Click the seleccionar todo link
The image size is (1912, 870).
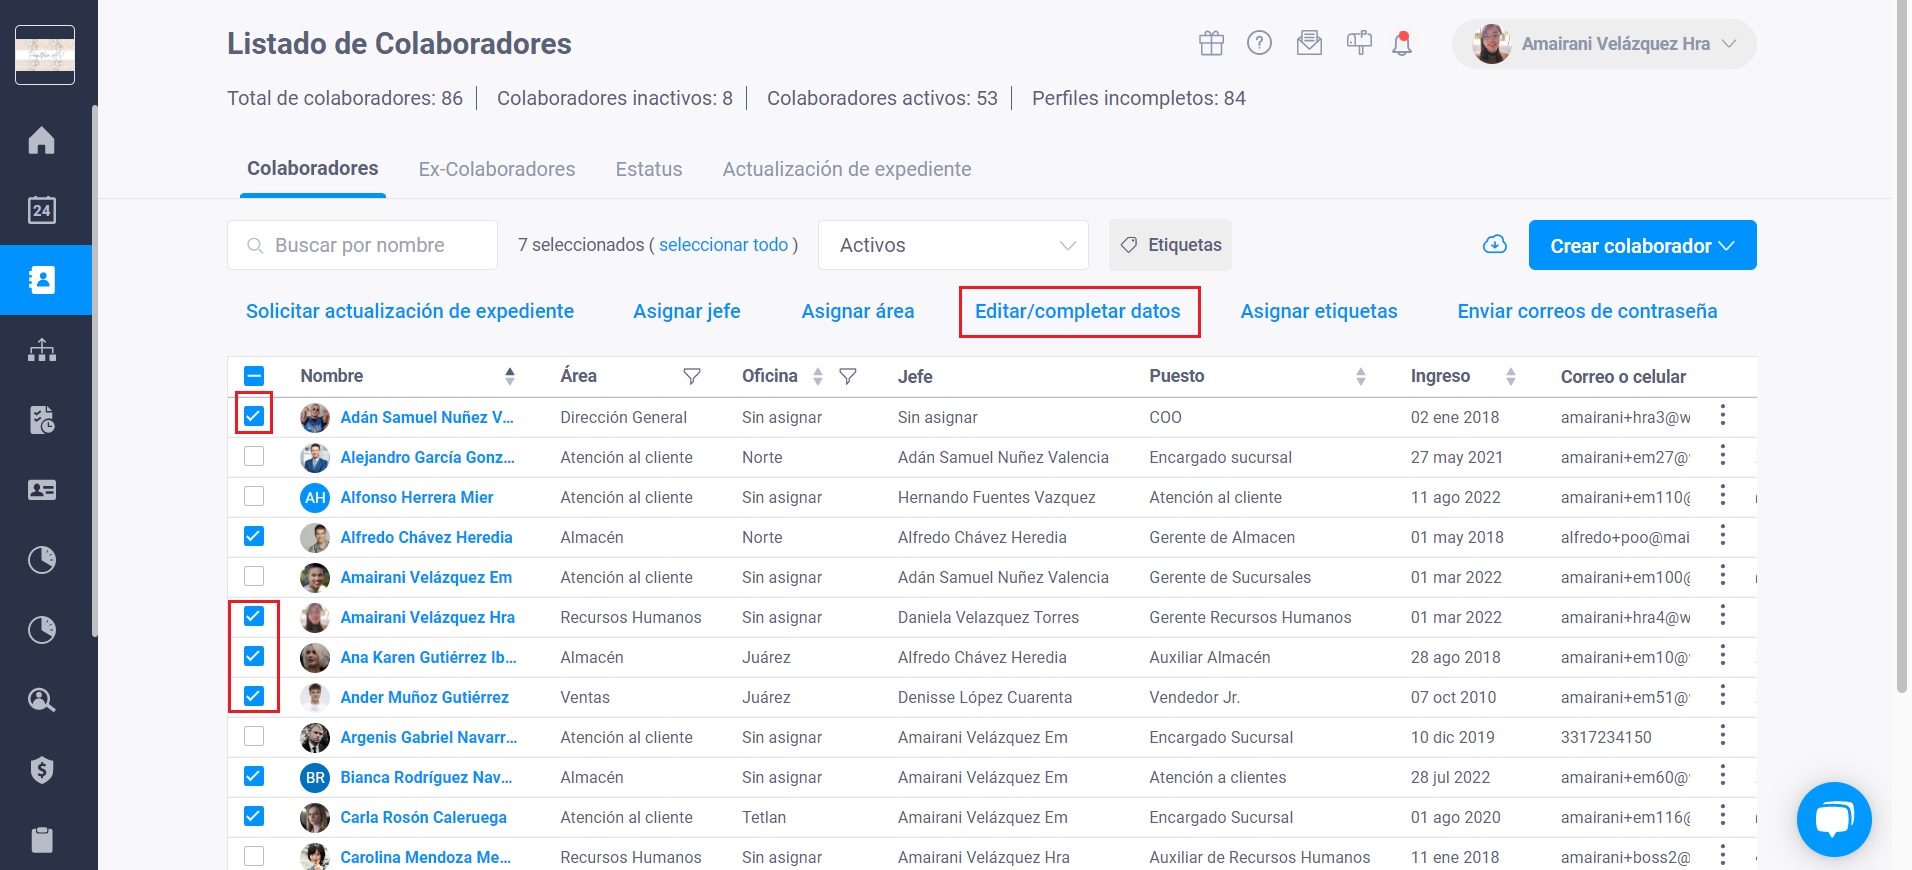(723, 245)
